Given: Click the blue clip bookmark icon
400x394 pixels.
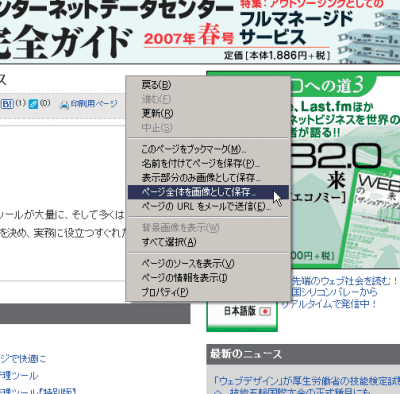Looking at the screenshot, I should pos(33,104).
